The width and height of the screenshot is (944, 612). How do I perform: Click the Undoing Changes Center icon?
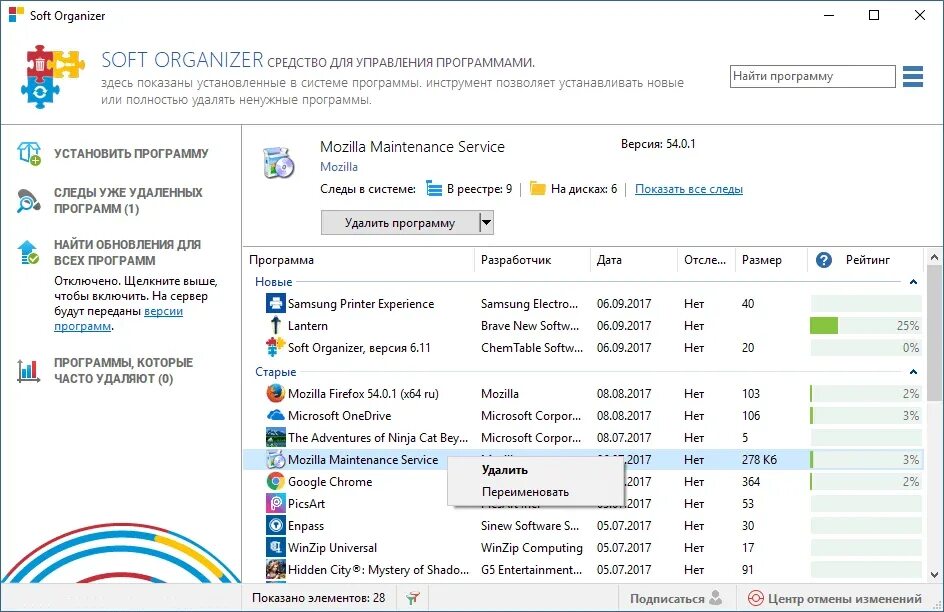click(x=755, y=598)
